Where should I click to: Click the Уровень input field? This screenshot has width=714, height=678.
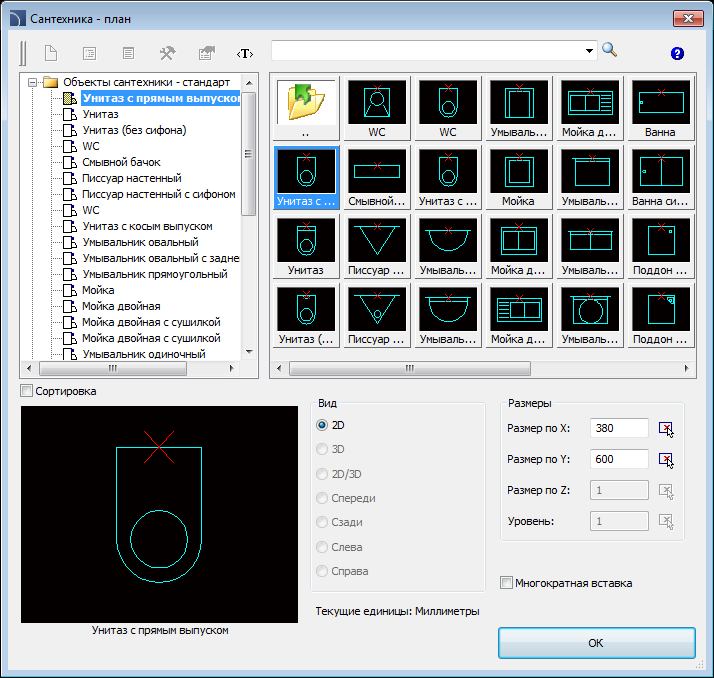coord(619,521)
